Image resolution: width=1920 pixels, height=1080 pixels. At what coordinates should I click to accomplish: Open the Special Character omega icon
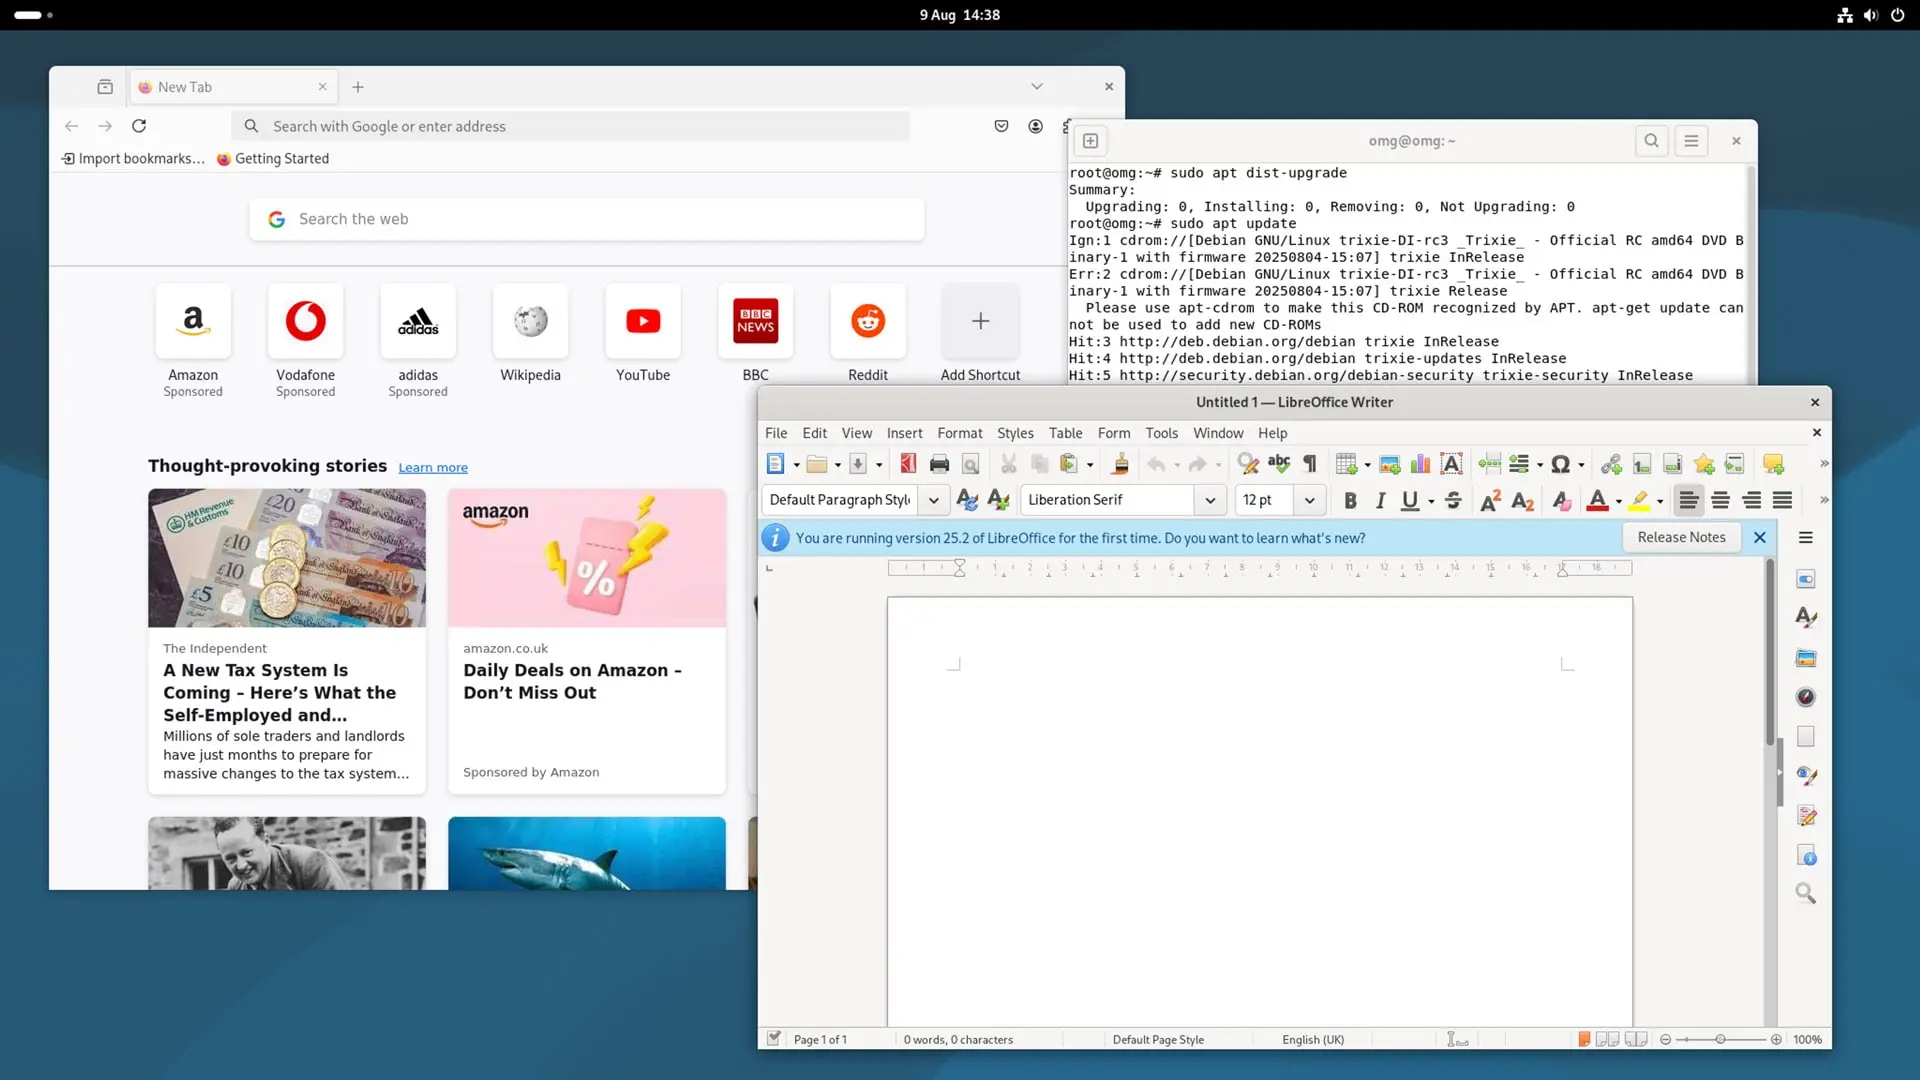[x=1560, y=464]
